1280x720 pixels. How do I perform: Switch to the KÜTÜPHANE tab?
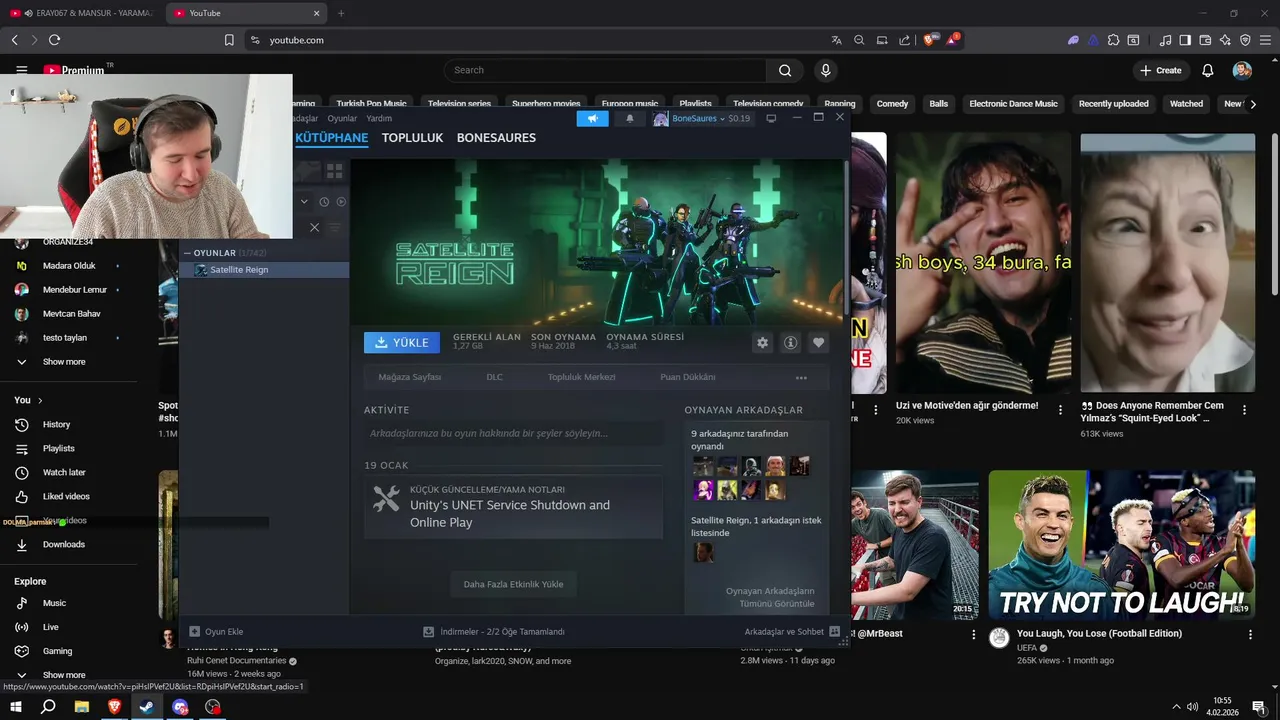click(x=331, y=138)
